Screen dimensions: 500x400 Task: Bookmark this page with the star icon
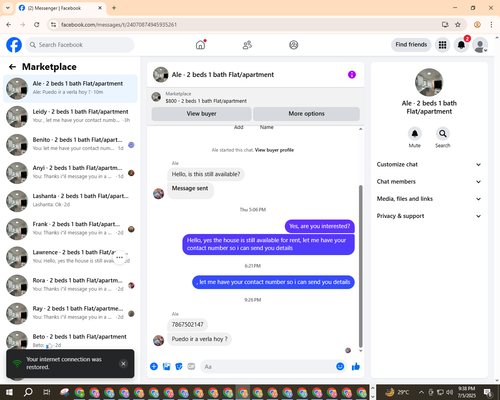click(x=458, y=25)
